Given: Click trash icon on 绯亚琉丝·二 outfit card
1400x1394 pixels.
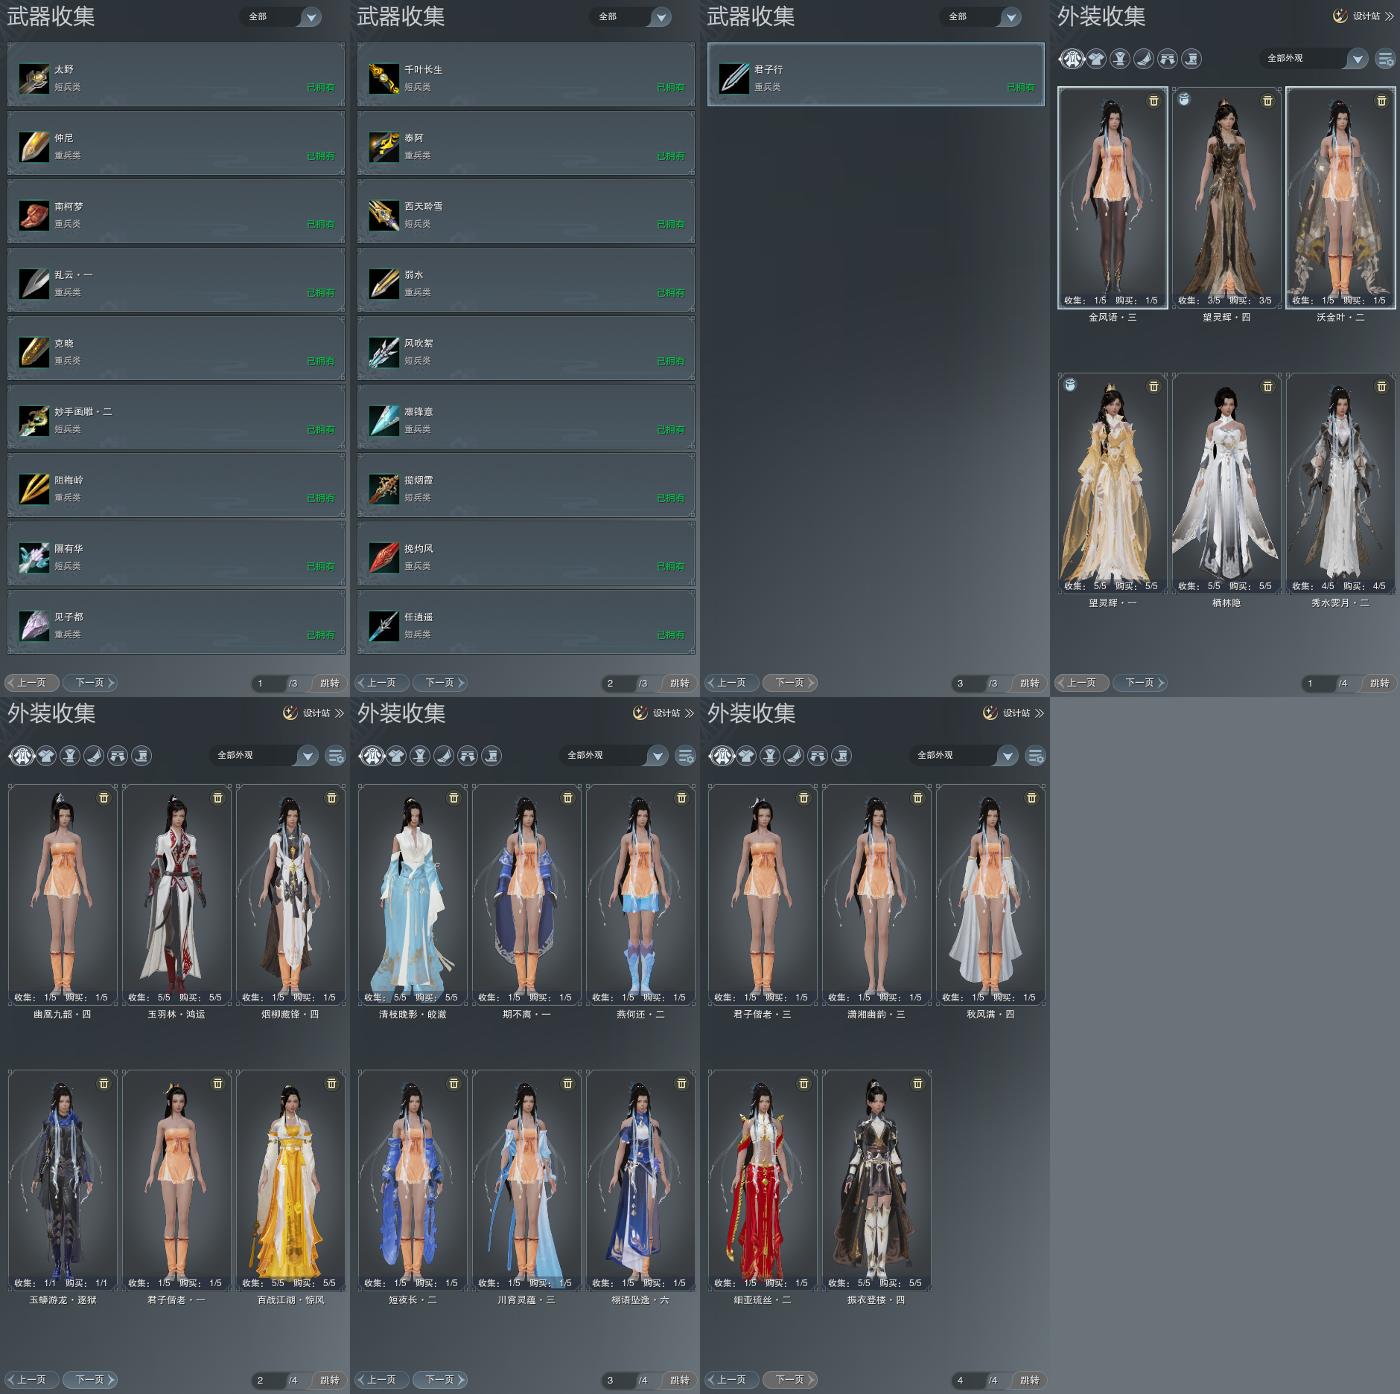Looking at the screenshot, I should coord(804,1083).
